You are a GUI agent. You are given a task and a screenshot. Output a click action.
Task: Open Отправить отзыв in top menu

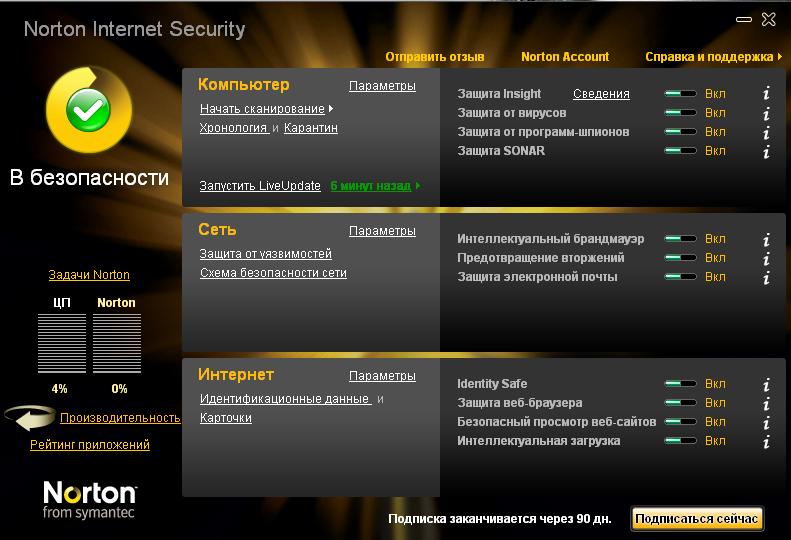click(434, 57)
